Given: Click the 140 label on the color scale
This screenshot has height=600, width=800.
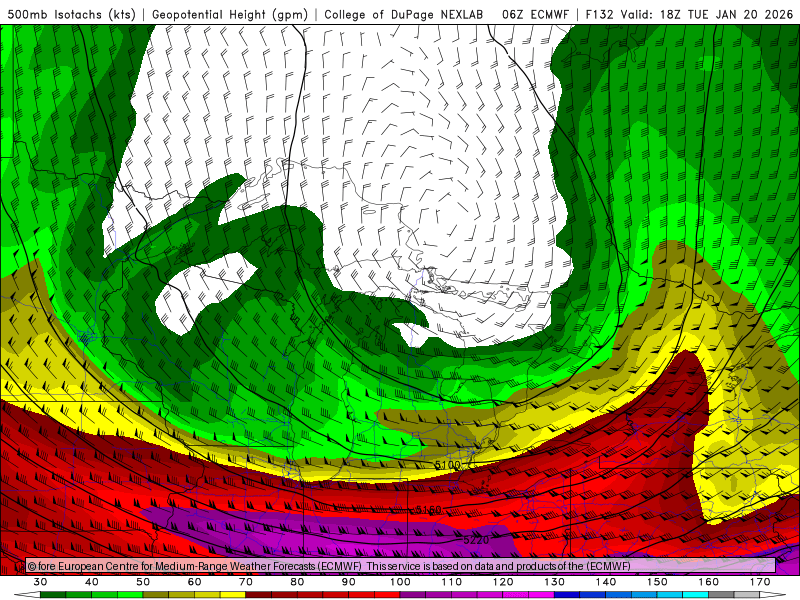Looking at the screenshot, I should (606, 582).
